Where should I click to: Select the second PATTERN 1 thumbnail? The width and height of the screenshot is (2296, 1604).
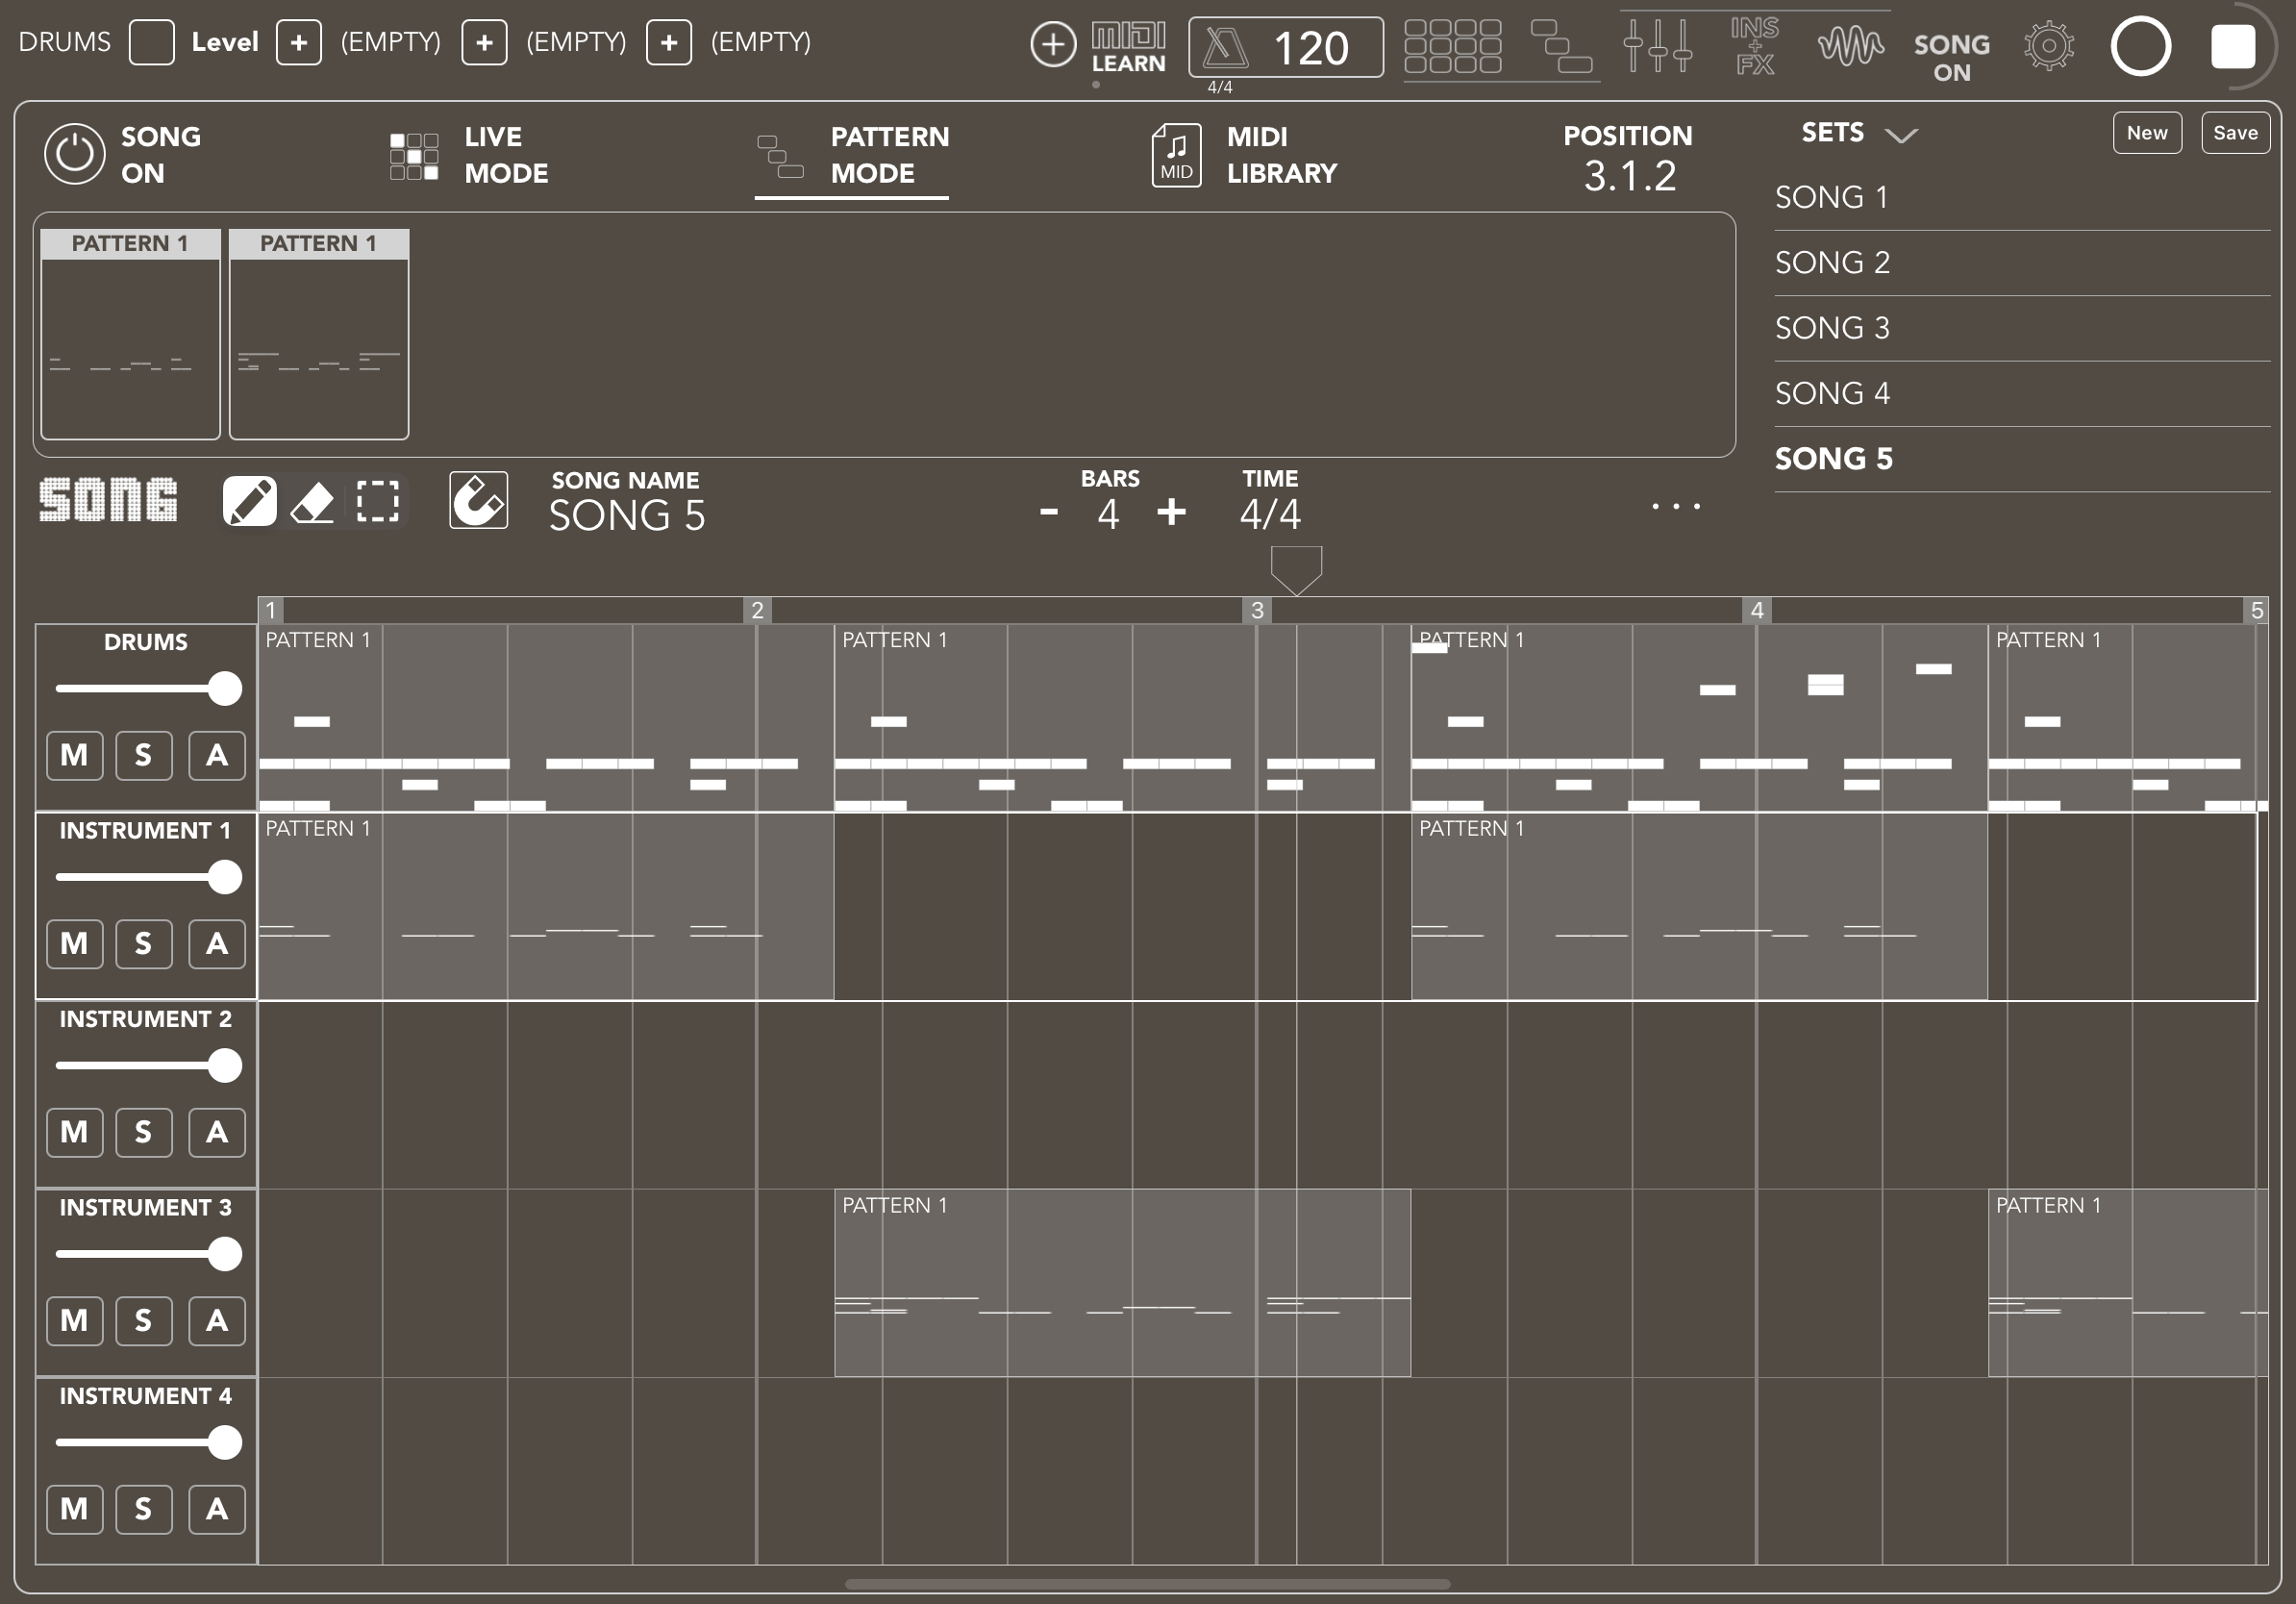coord(319,334)
